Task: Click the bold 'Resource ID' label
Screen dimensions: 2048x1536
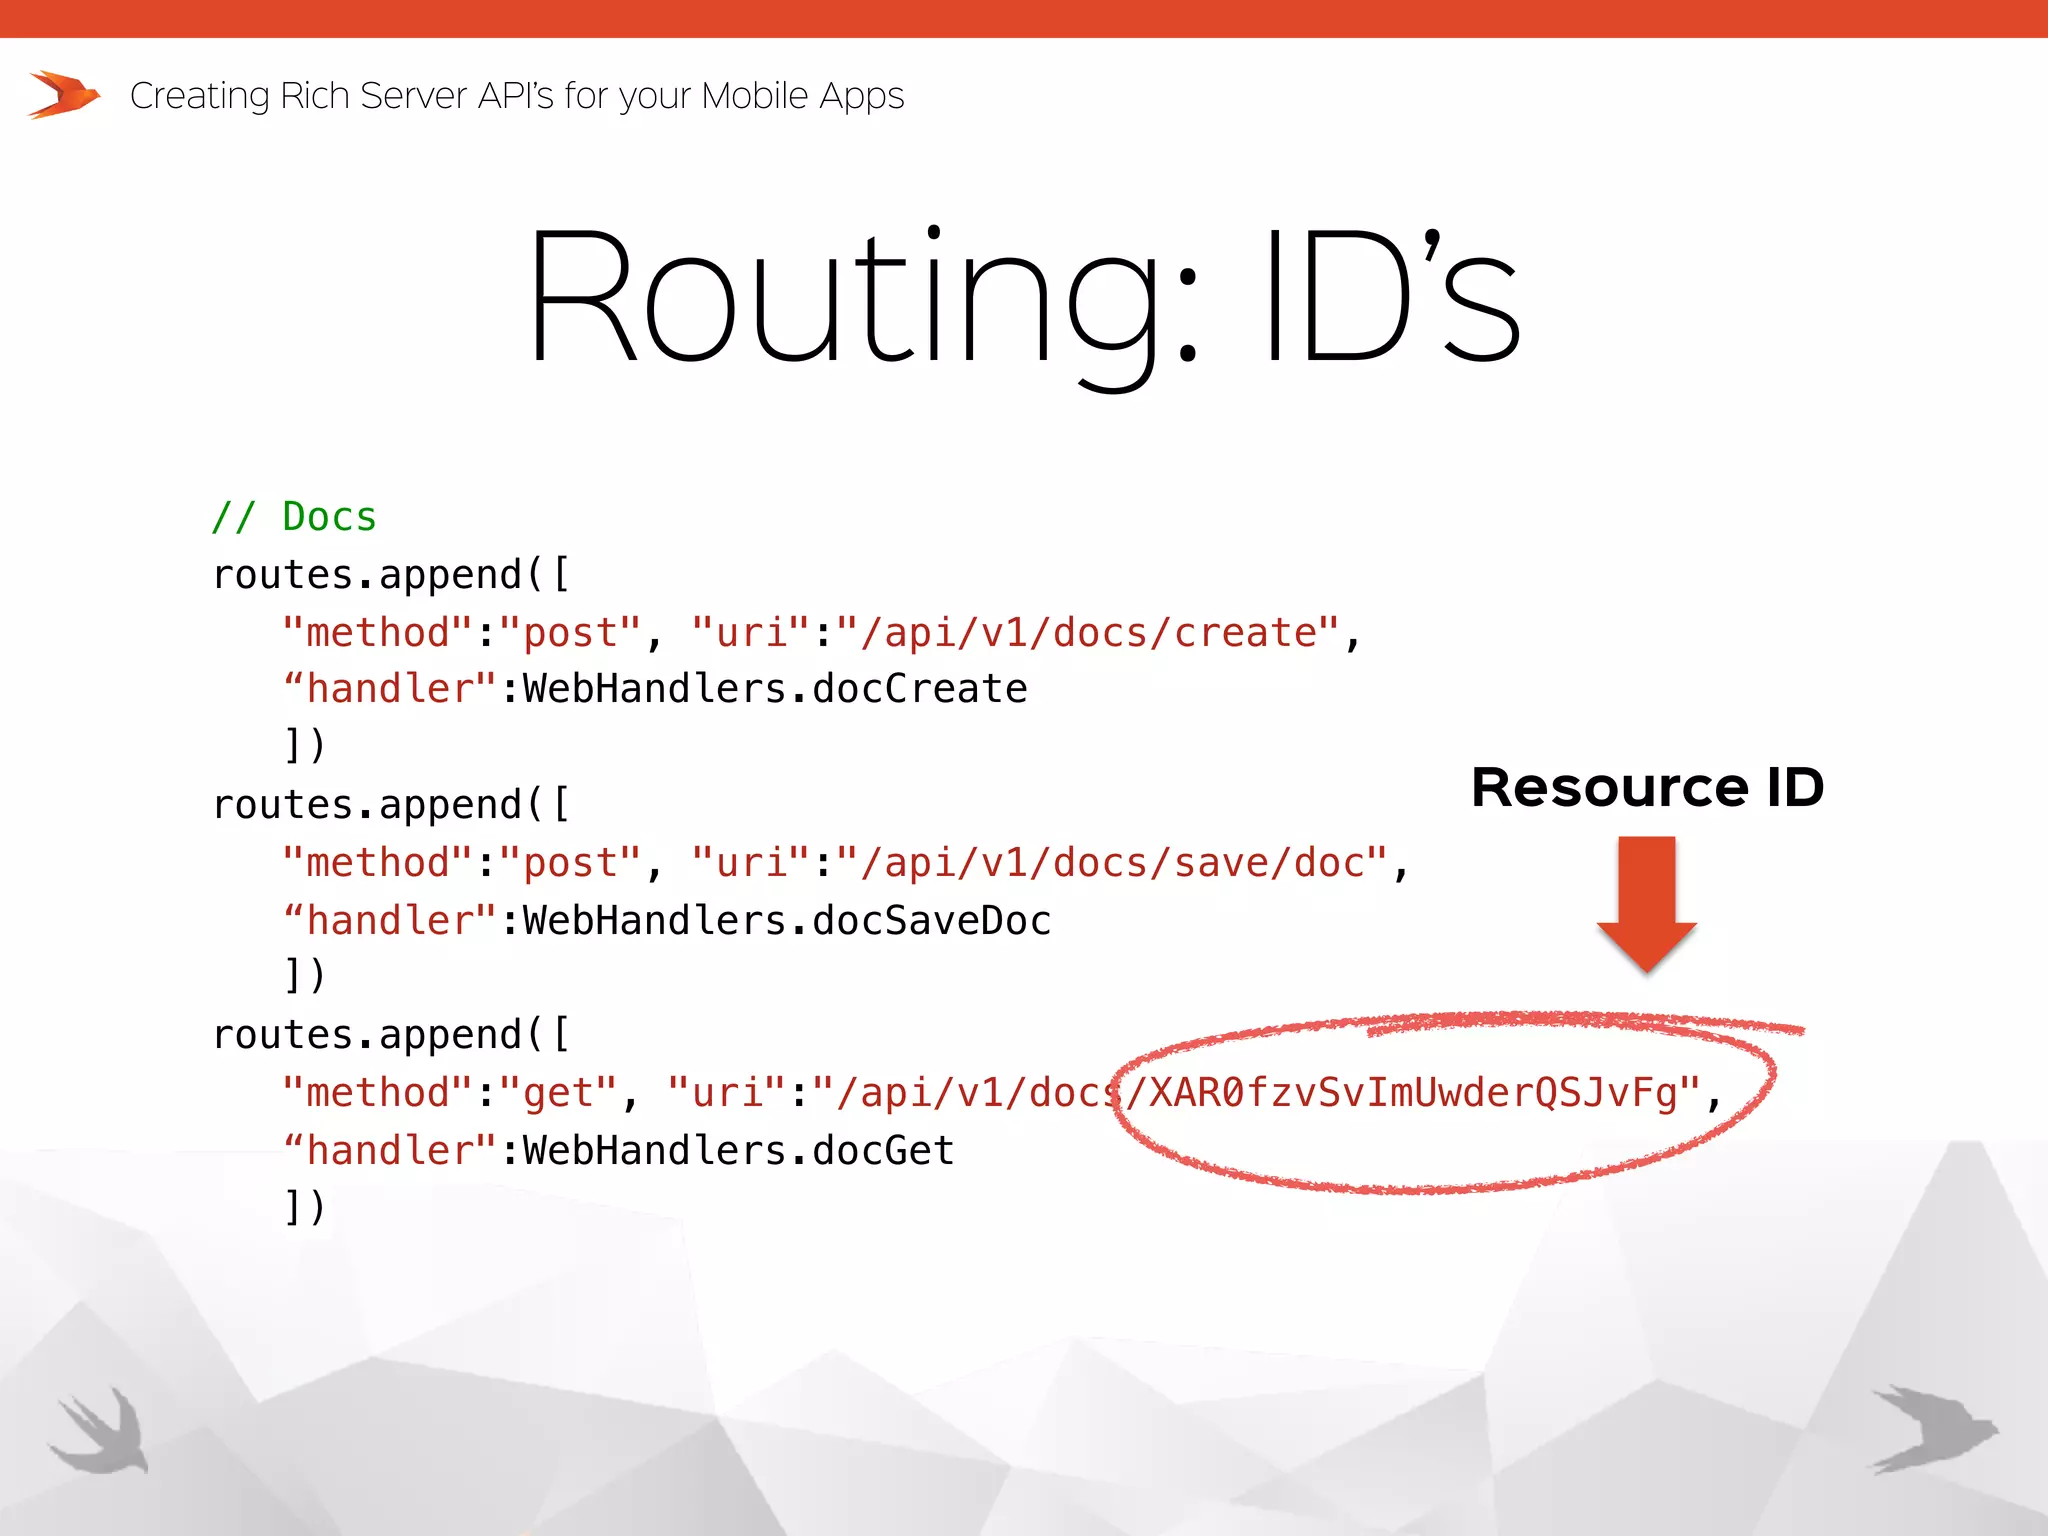Action: [x=1648, y=787]
